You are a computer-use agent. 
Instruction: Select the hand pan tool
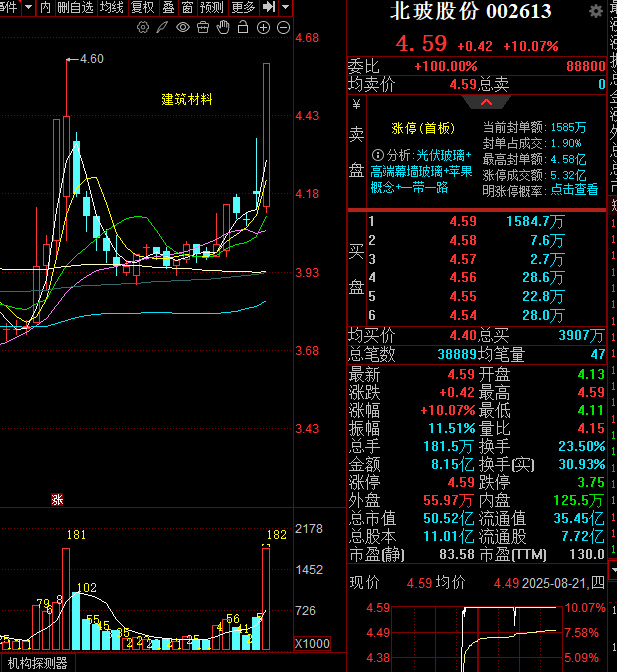click(x=223, y=27)
